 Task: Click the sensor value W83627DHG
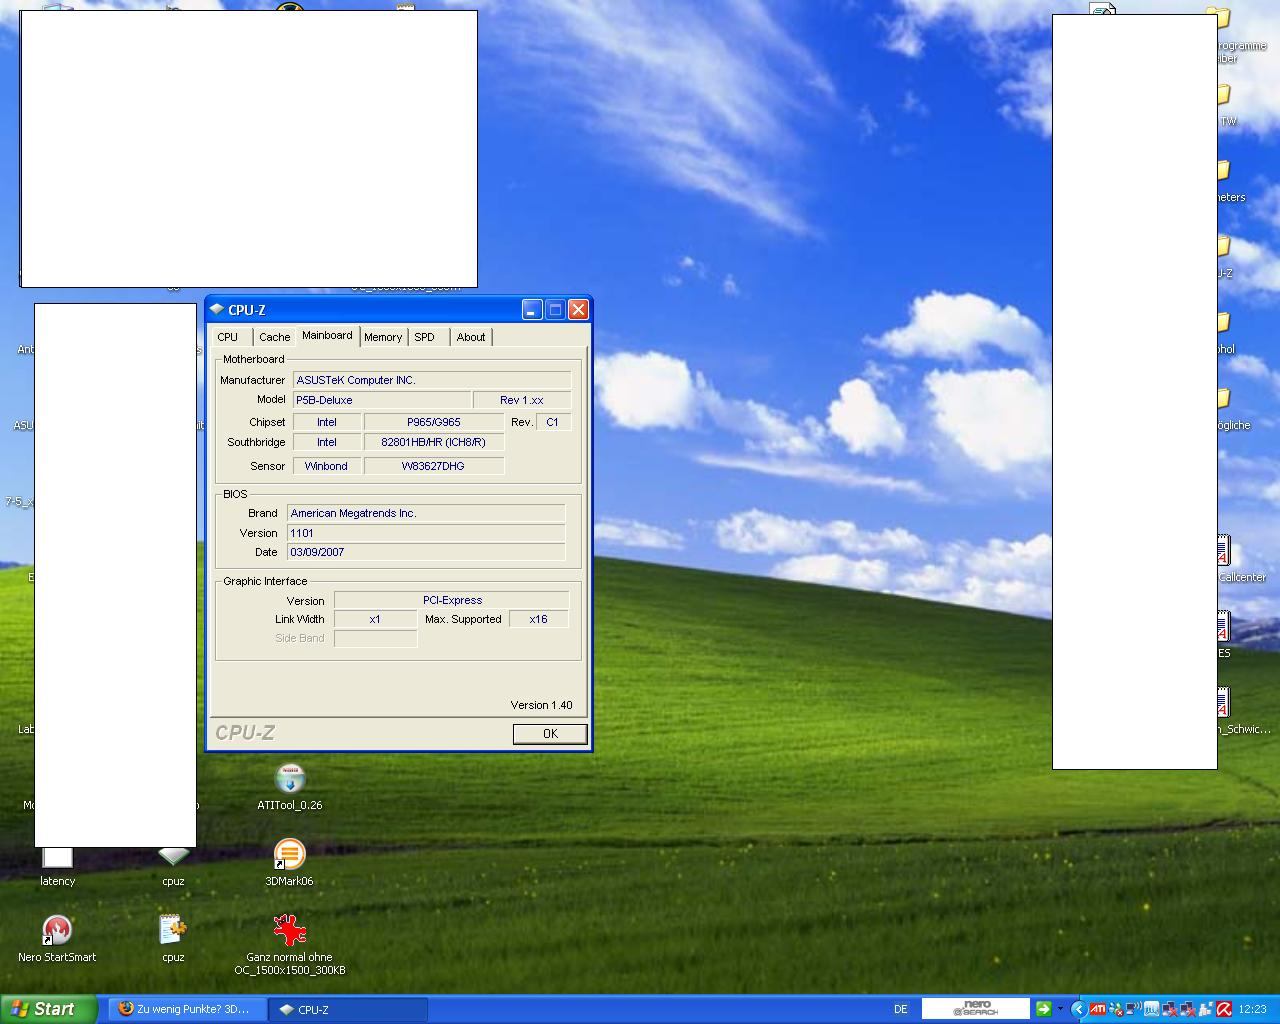[x=434, y=466]
